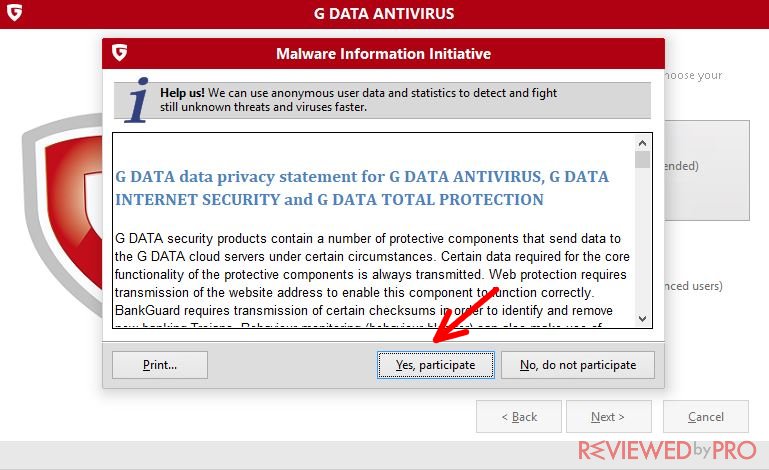Click the ReviewedbyPRO watermark logo
Viewport: 769px width, 470px height.
coord(667,450)
